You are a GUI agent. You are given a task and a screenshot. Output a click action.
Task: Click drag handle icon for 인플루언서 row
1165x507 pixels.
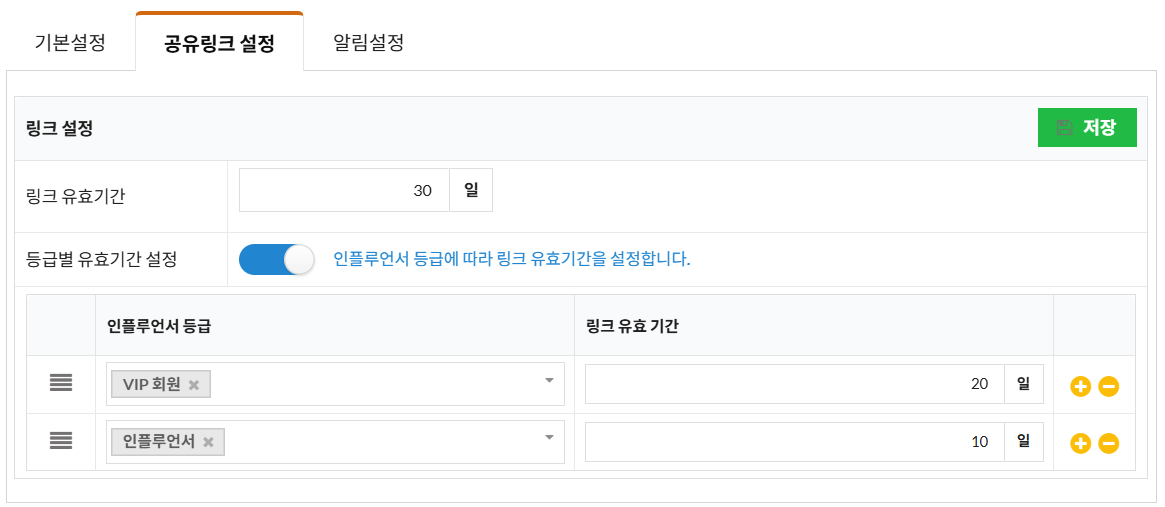[61, 441]
